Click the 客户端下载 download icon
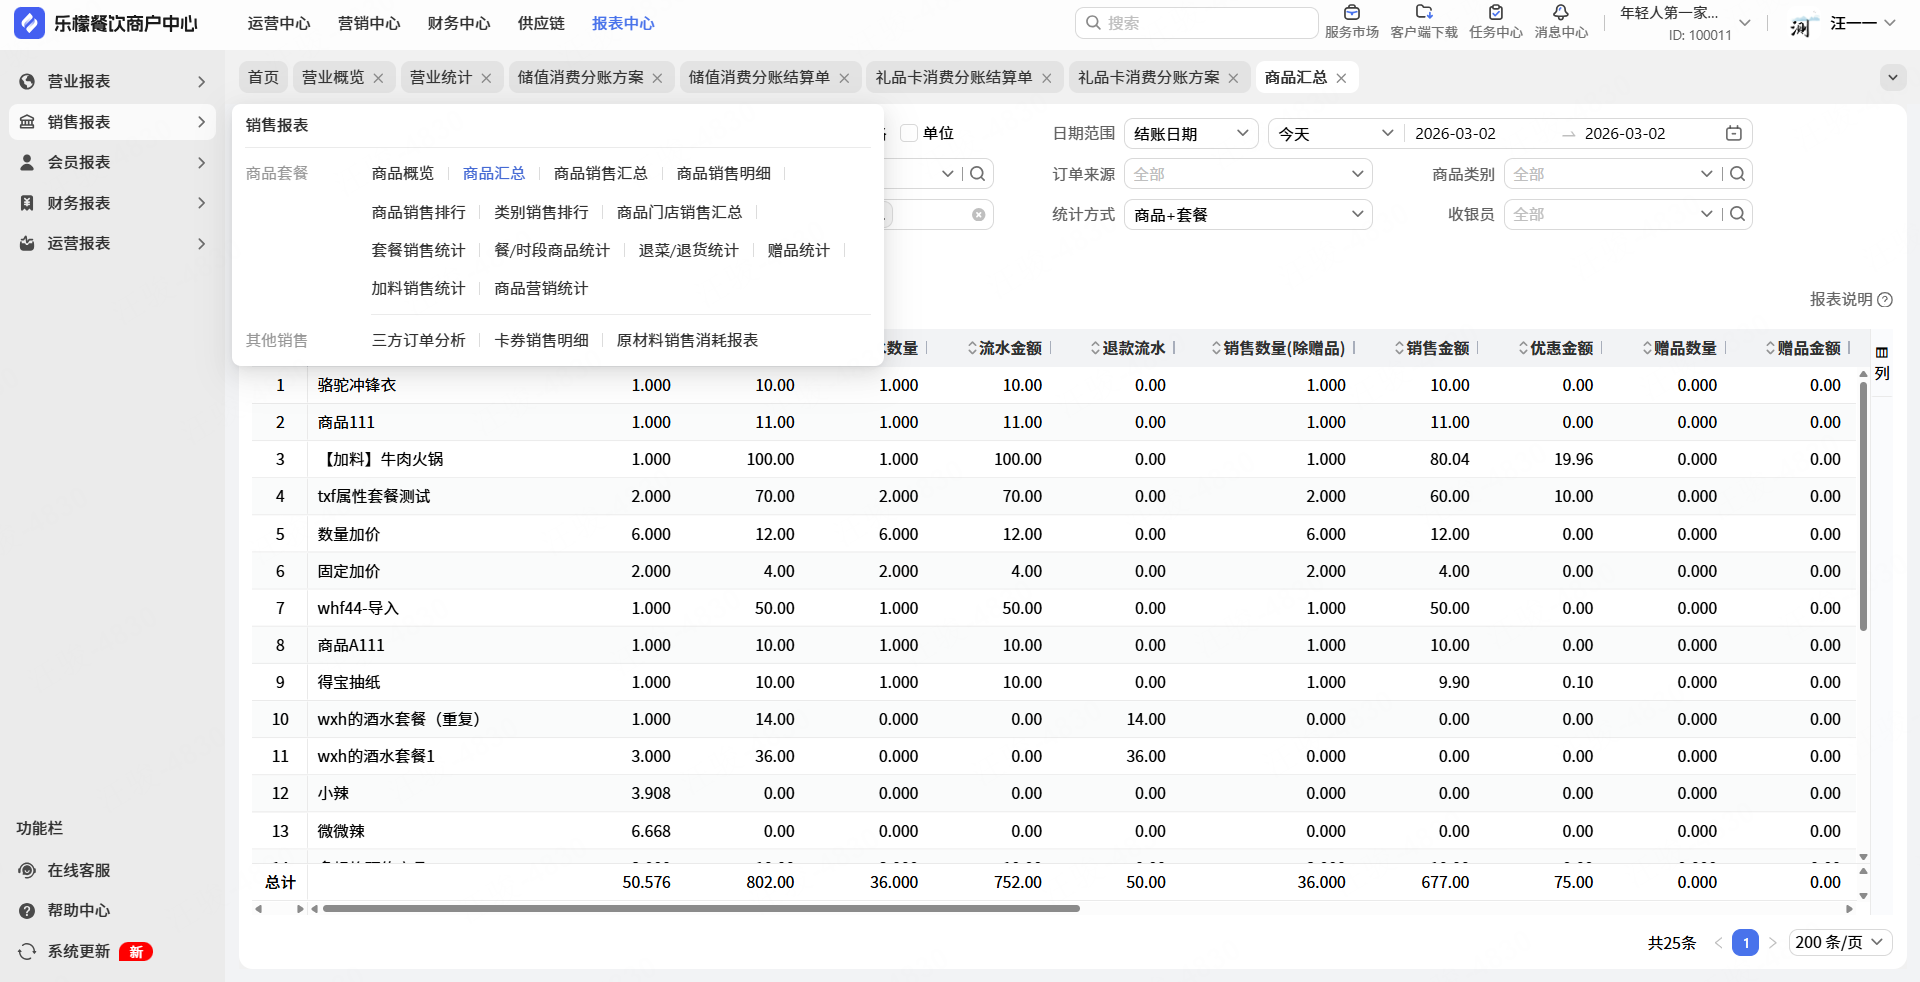Screen dimensions: 1920x982 [1423, 13]
